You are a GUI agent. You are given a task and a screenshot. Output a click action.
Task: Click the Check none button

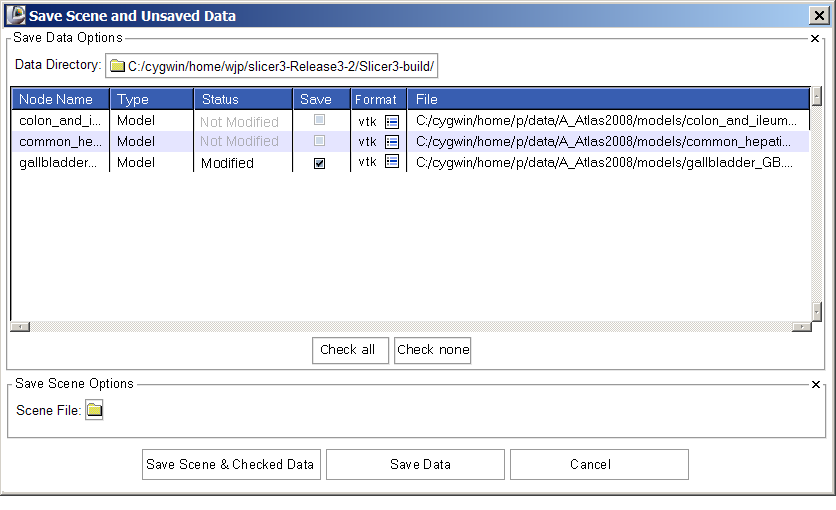pyautogui.click(x=432, y=350)
